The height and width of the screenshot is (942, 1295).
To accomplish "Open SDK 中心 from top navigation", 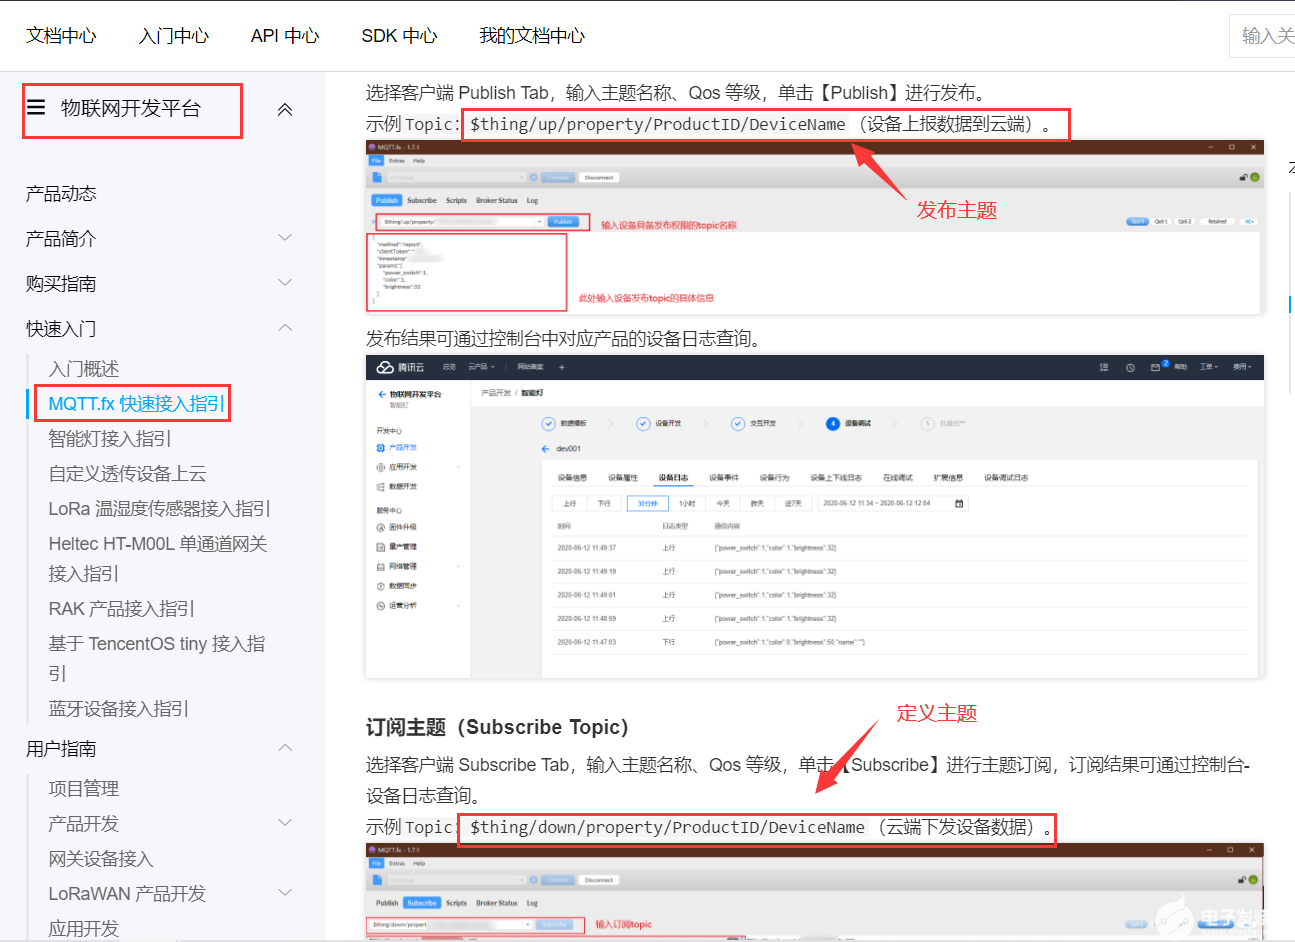I will click(x=399, y=36).
